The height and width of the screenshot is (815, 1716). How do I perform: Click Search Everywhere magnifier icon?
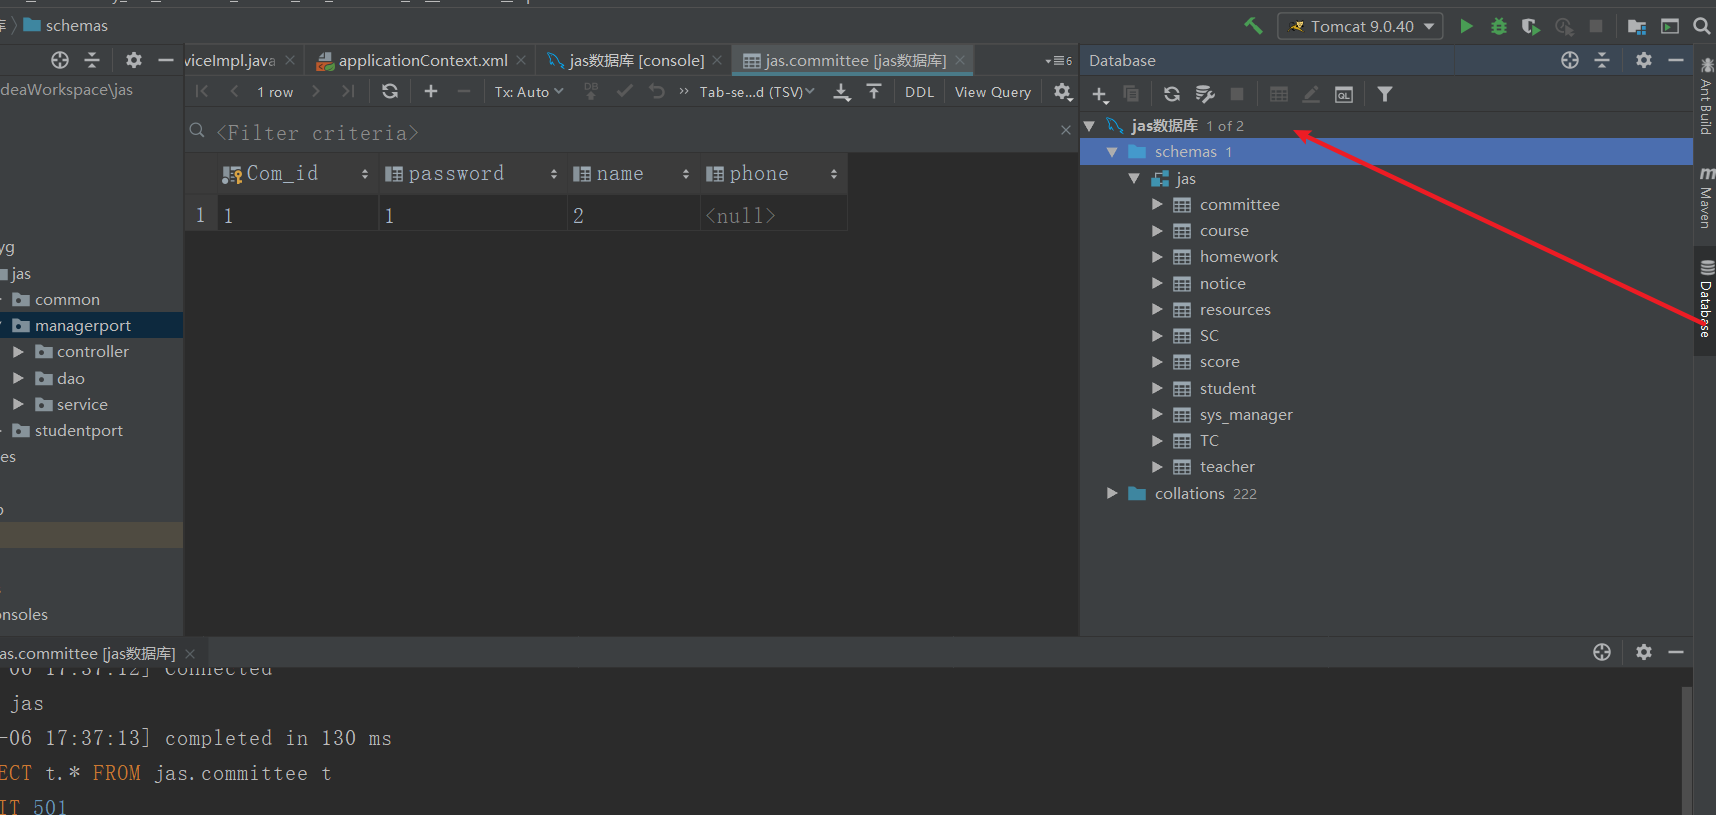click(1701, 26)
